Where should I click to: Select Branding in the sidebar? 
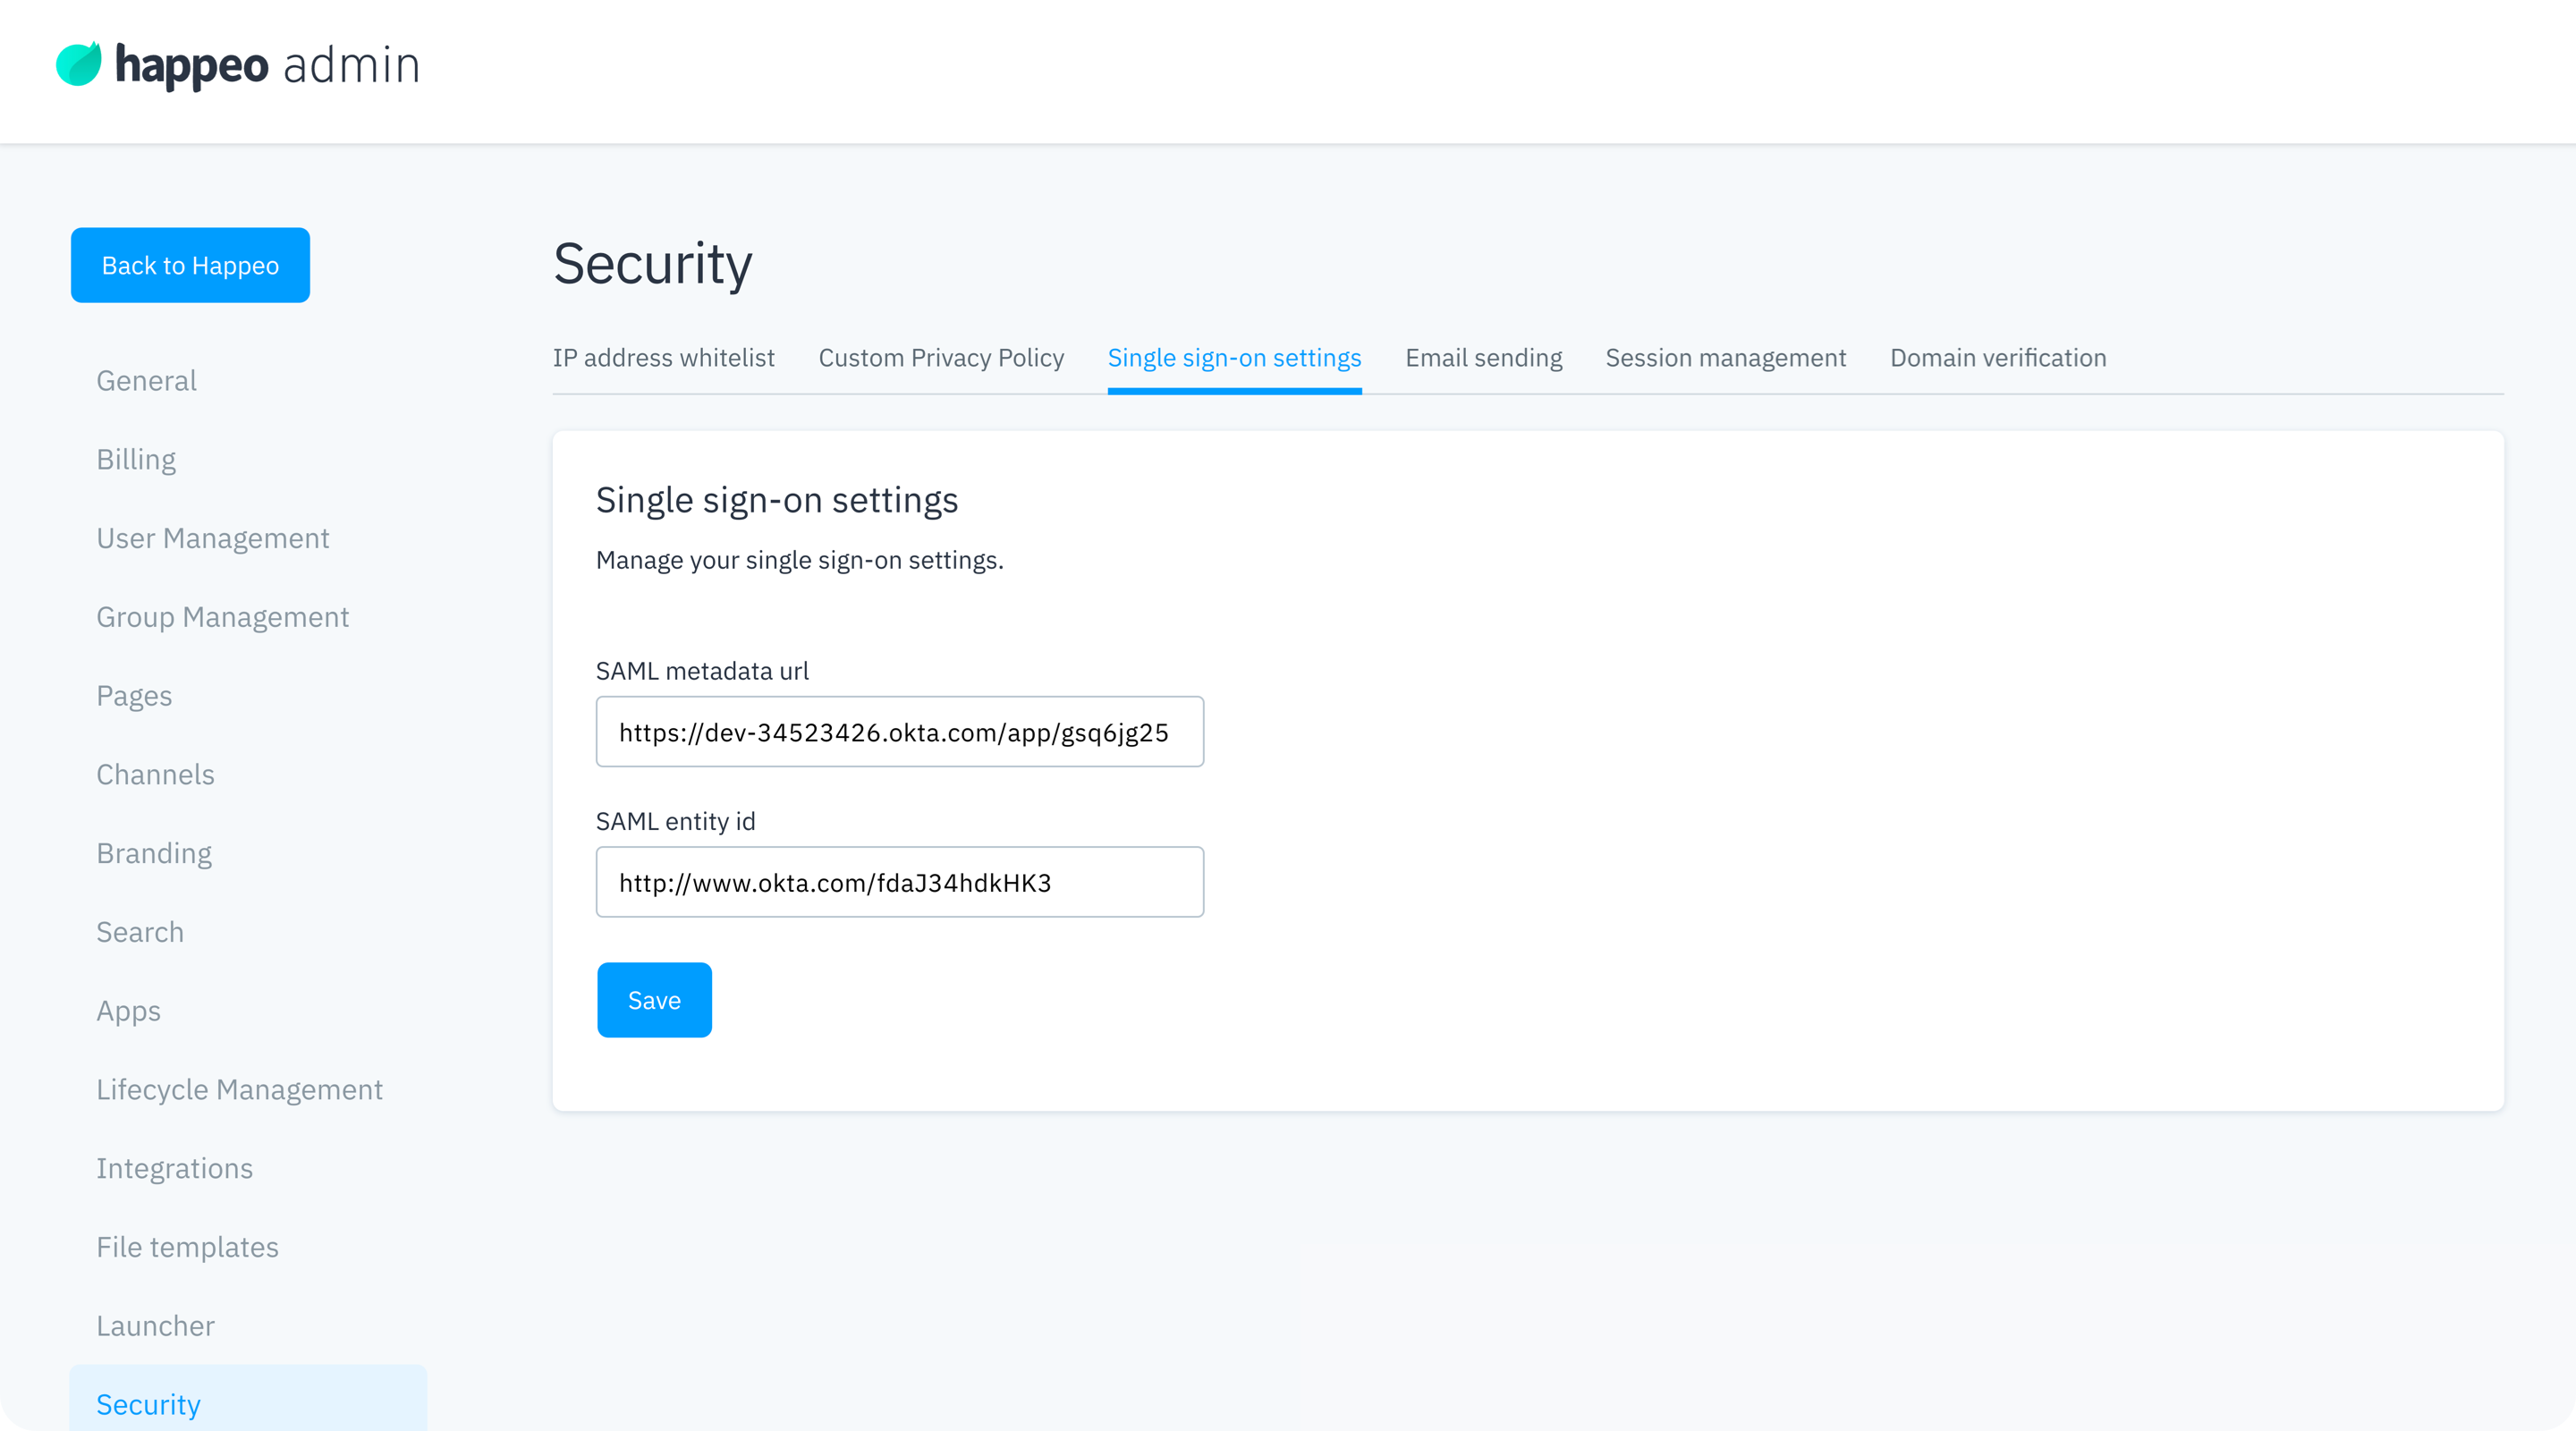pyautogui.click(x=154, y=853)
